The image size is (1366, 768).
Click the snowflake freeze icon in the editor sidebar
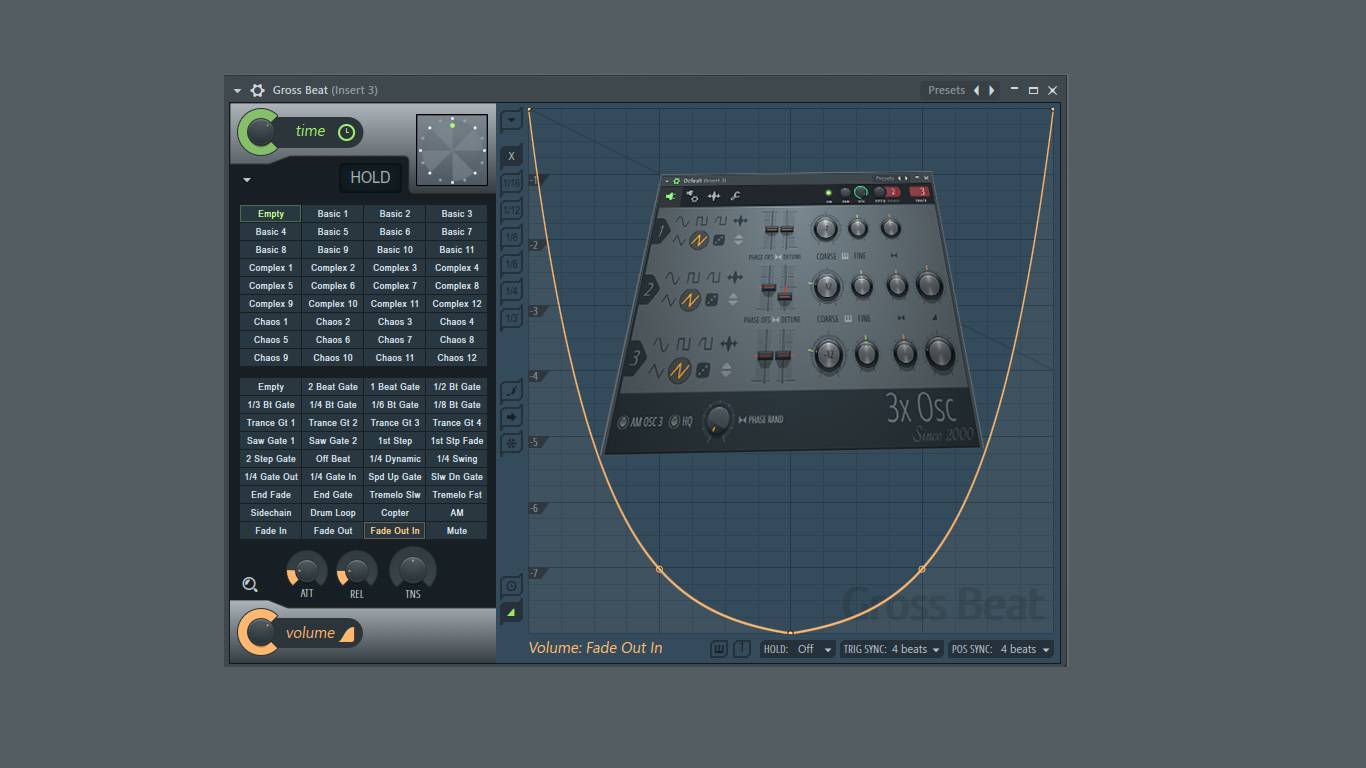(511, 442)
